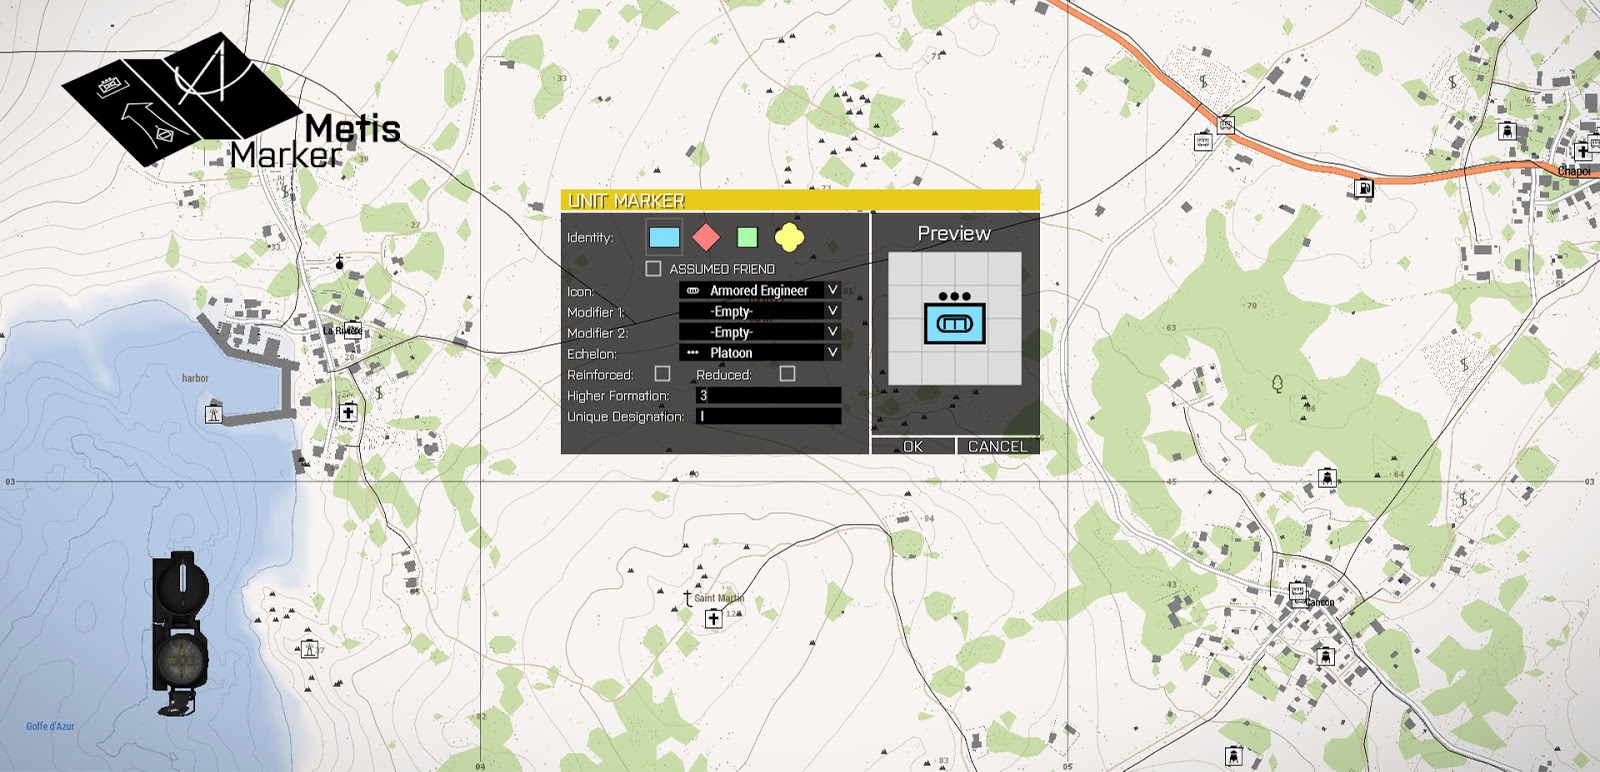
Task: Select the yellow quatrefoil unknown identity
Action: click(x=789, y=237)
